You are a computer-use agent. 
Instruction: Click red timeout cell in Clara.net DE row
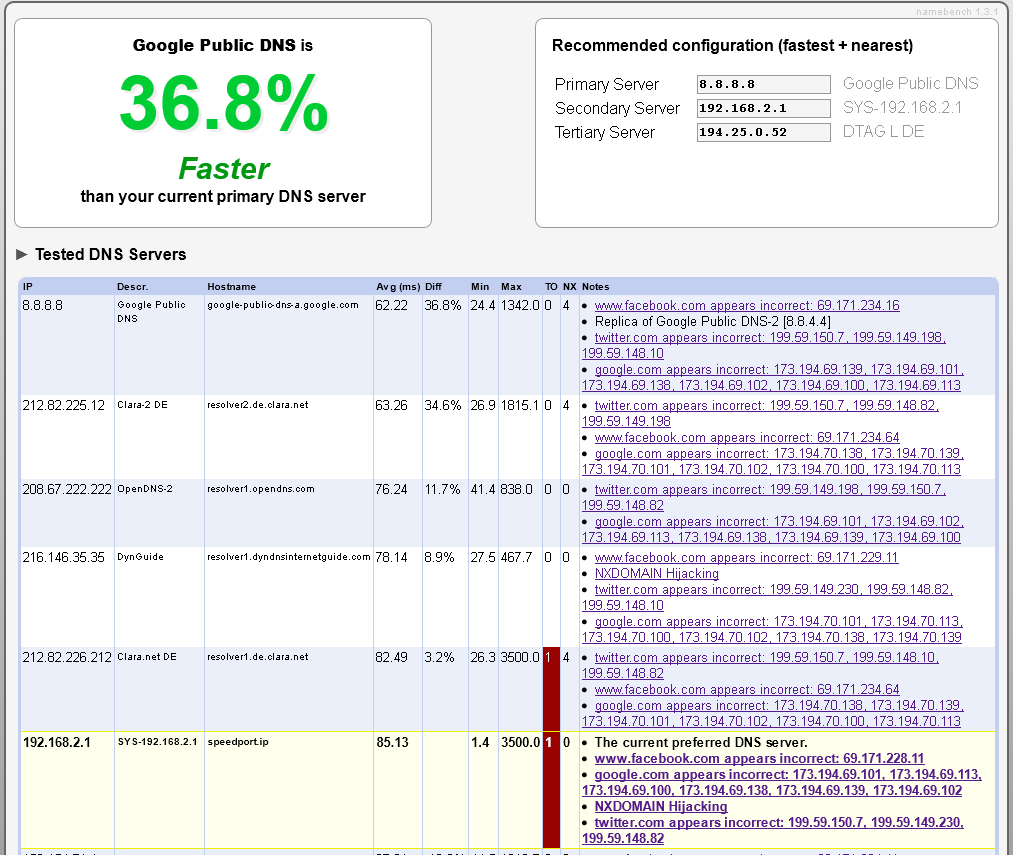pos(550,688)
